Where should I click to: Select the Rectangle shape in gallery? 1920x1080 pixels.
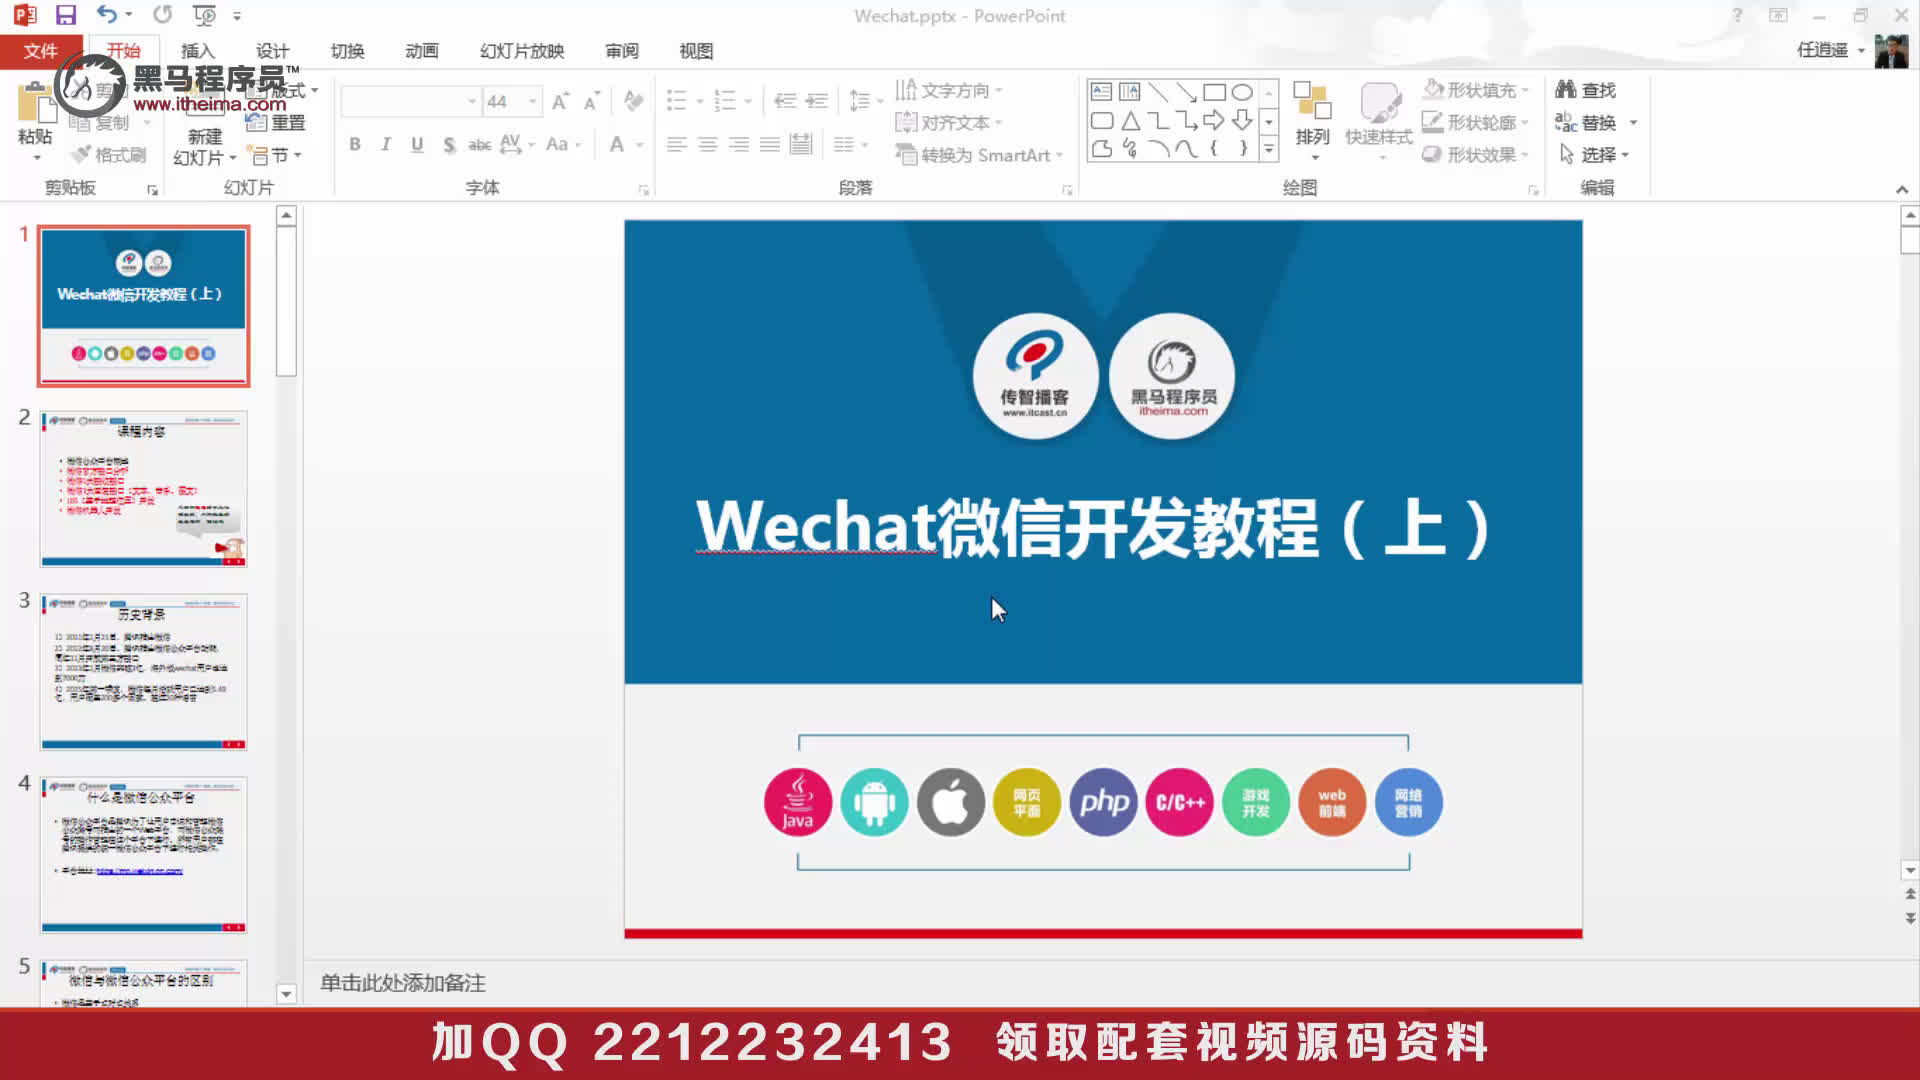click(1214, 92)
